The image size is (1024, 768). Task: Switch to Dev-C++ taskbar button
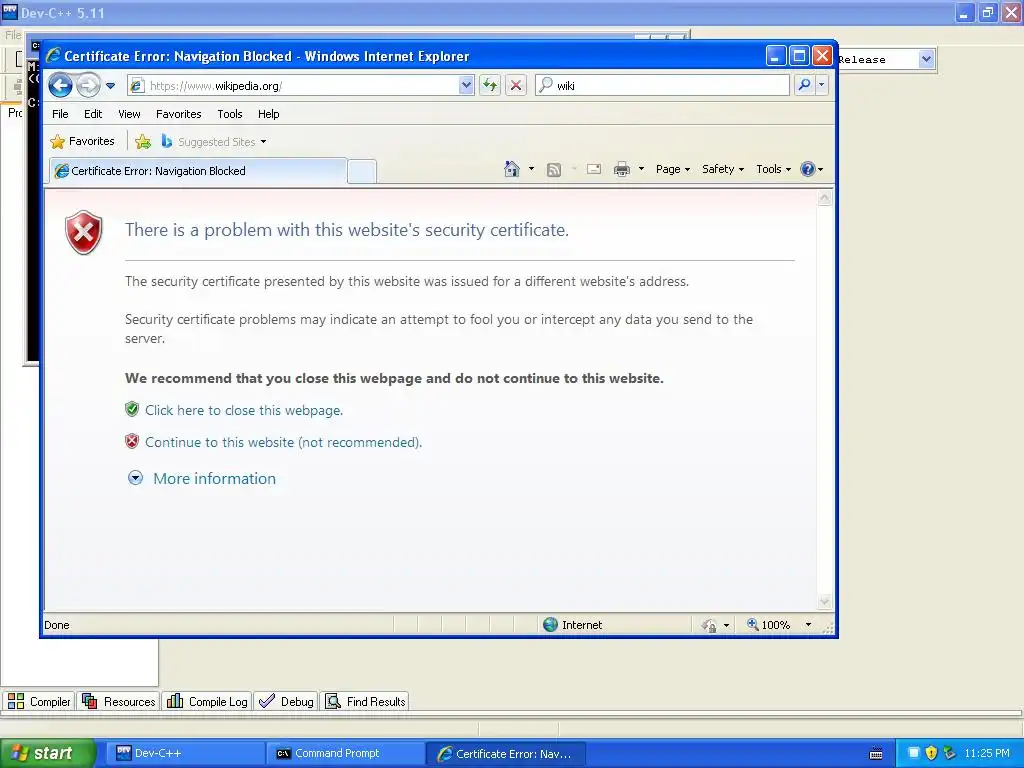[x=184, y=753]
